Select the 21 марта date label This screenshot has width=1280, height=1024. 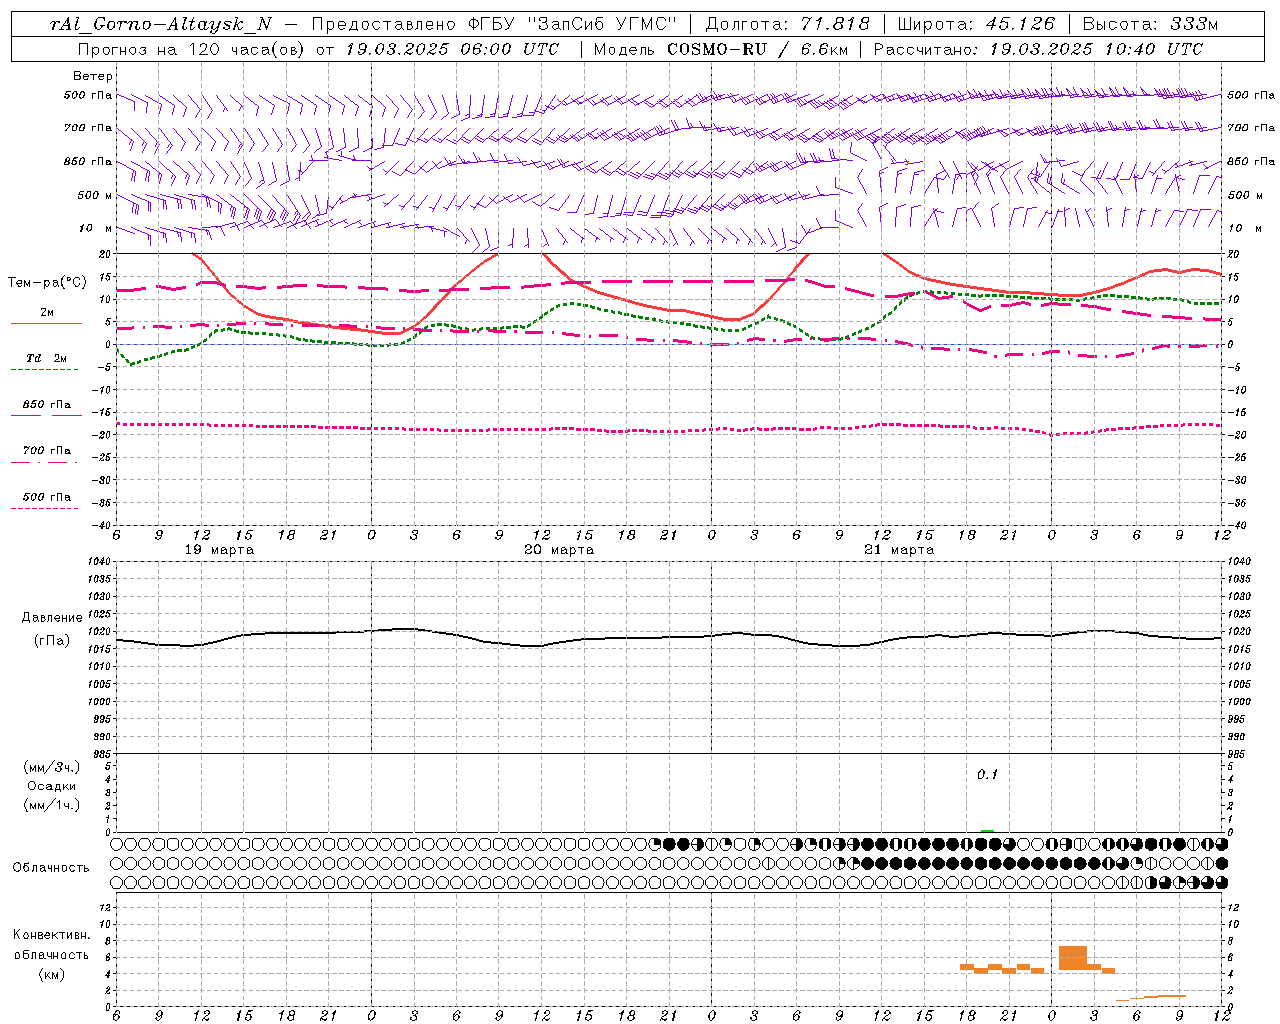point(900,550)
